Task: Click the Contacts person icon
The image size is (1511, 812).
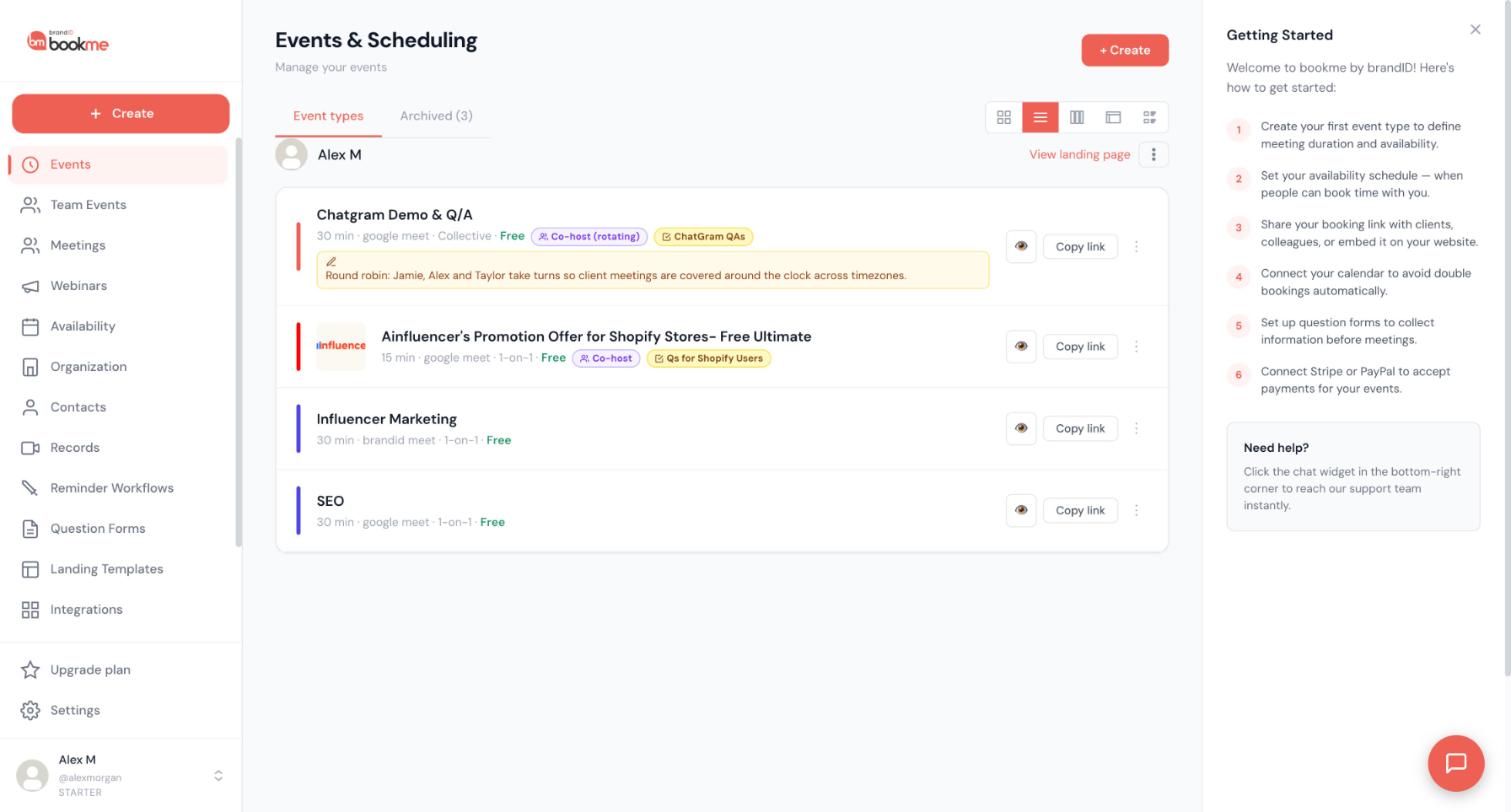Action: [30, 407]
